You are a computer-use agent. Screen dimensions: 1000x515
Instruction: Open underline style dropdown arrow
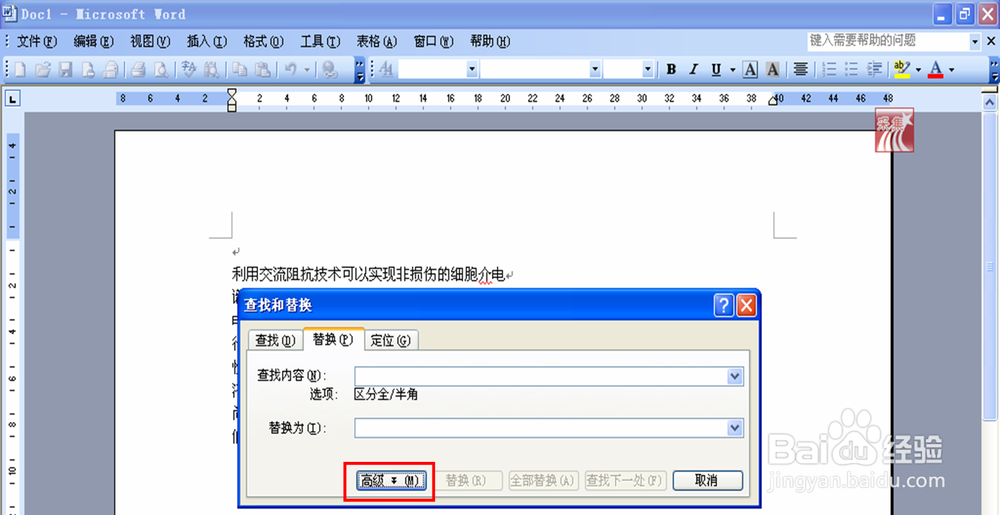(732, 69)
